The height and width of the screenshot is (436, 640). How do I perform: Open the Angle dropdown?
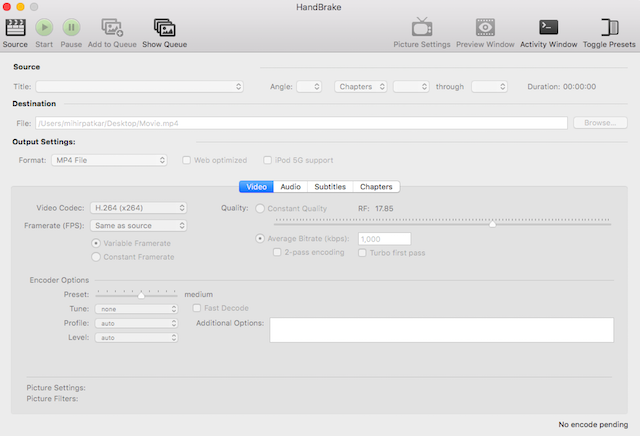pyautogui.click(x=309, y=87)
